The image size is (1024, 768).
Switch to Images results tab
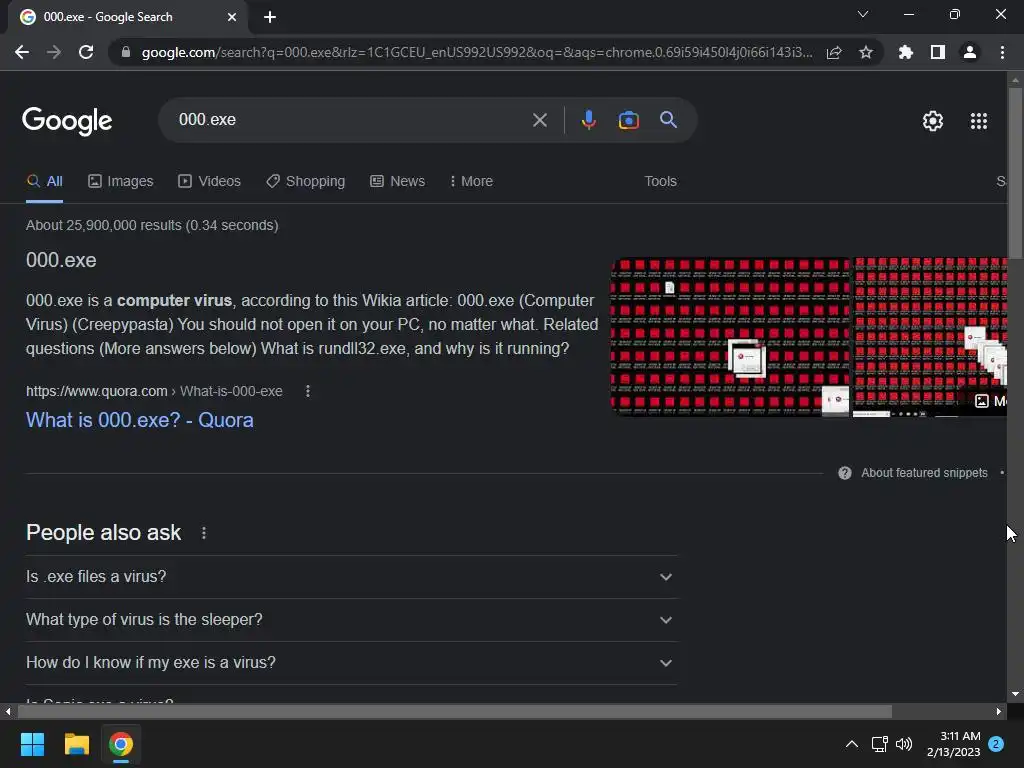click(x=121, y=182)
